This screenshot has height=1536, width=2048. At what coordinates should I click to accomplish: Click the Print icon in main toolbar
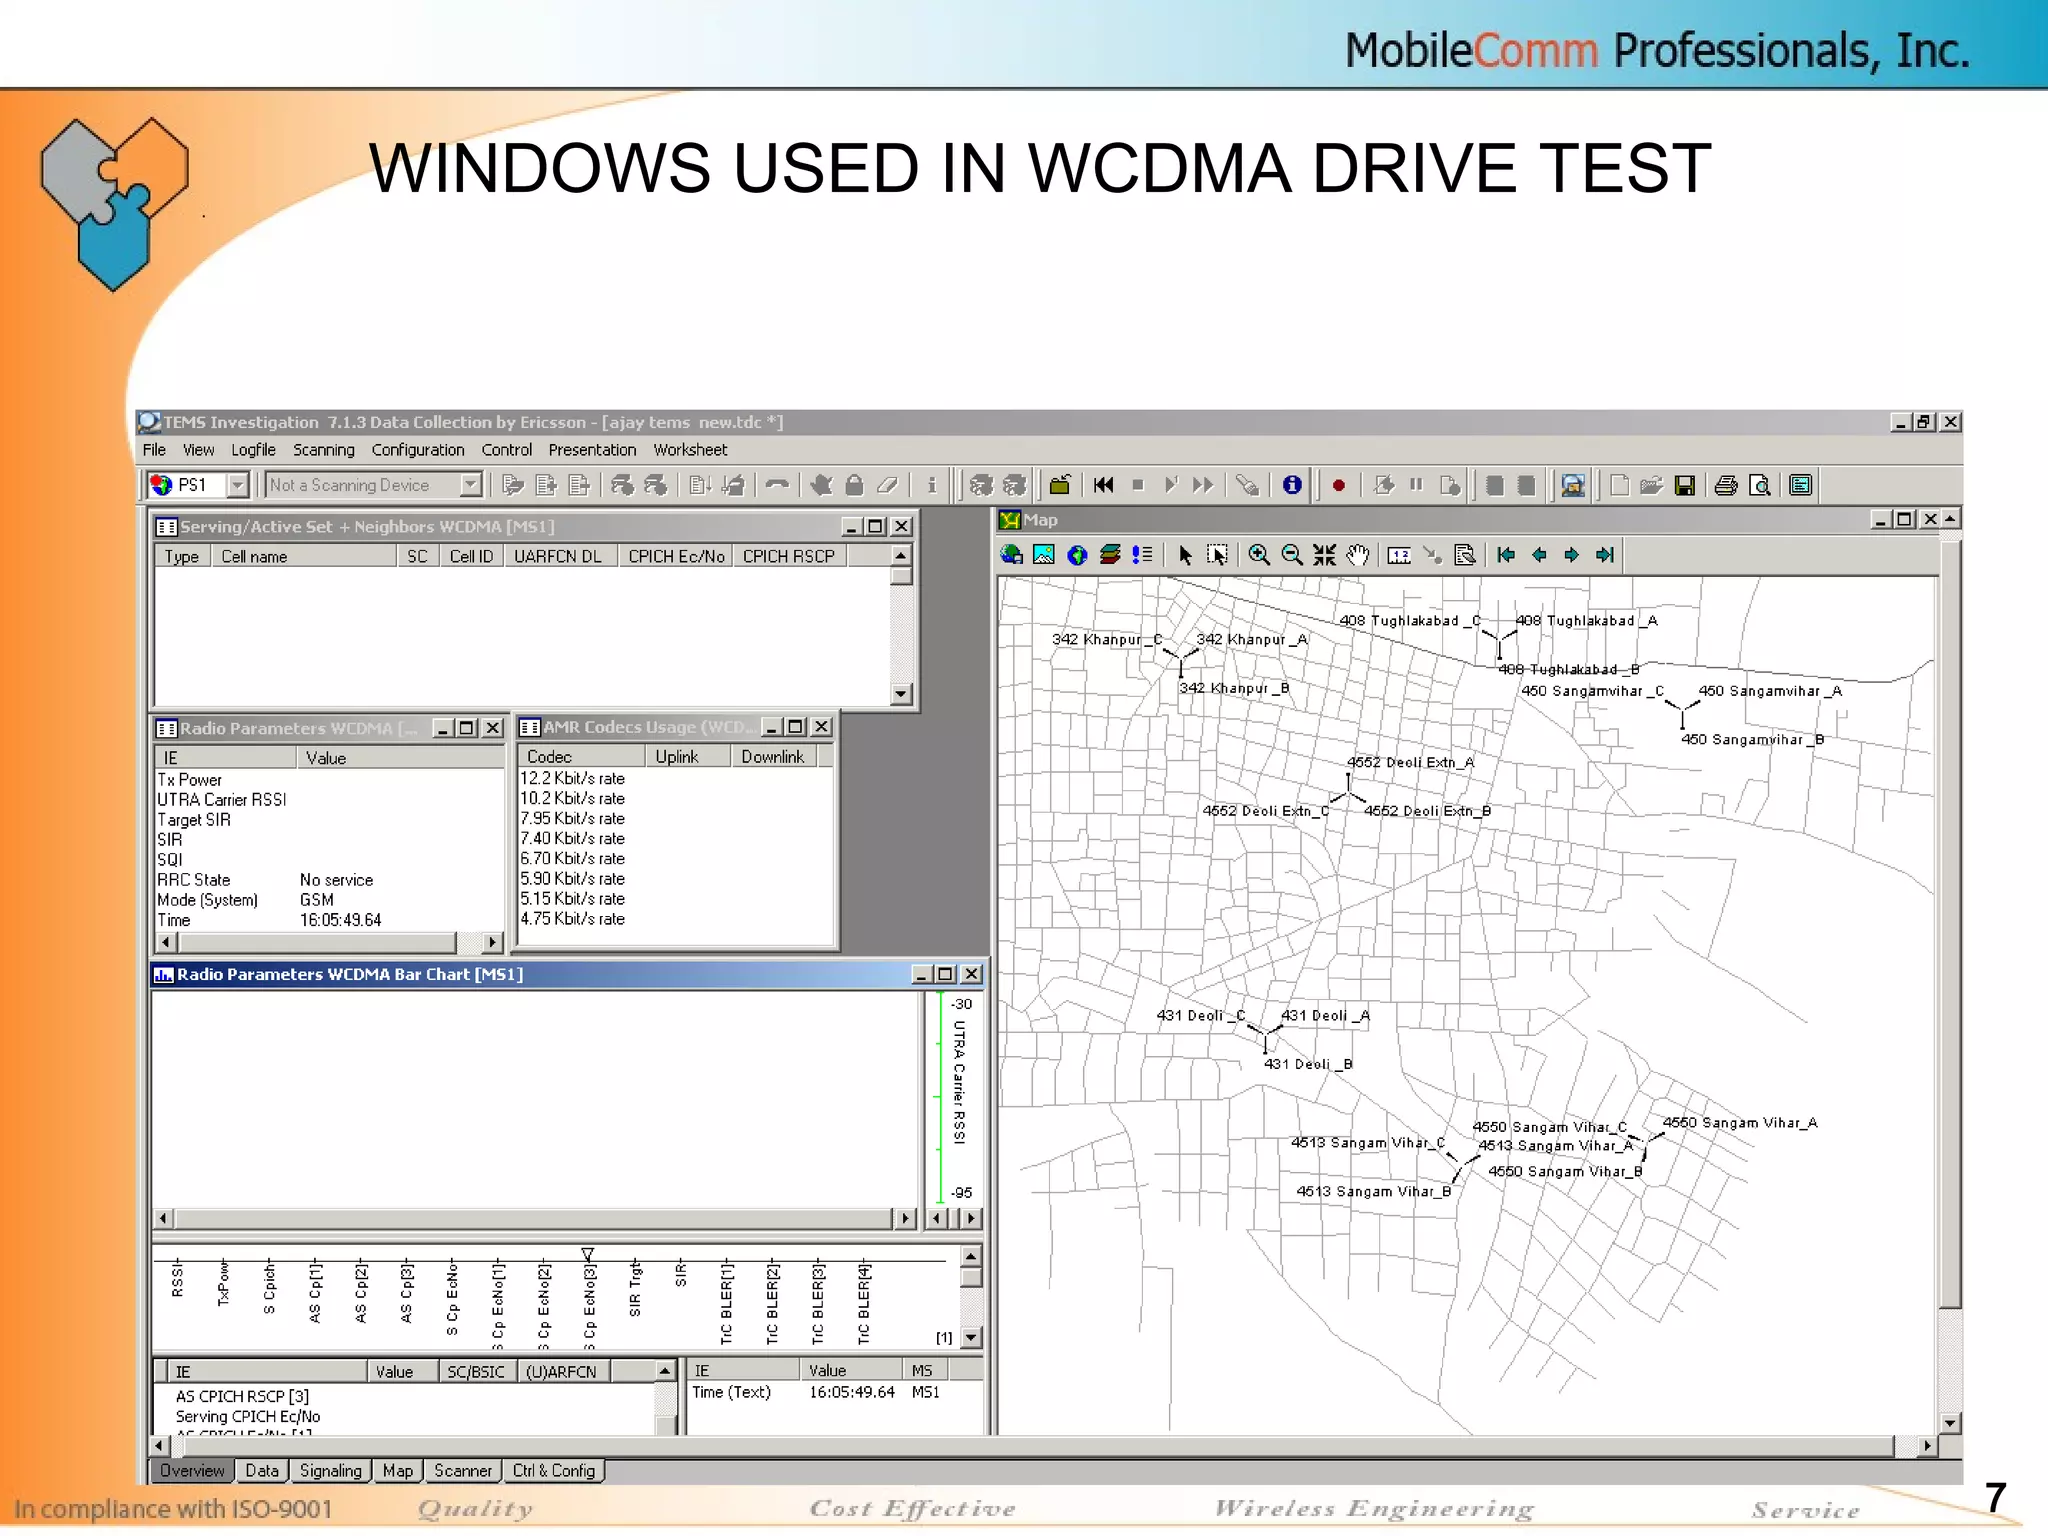[x=1726, y=486]
